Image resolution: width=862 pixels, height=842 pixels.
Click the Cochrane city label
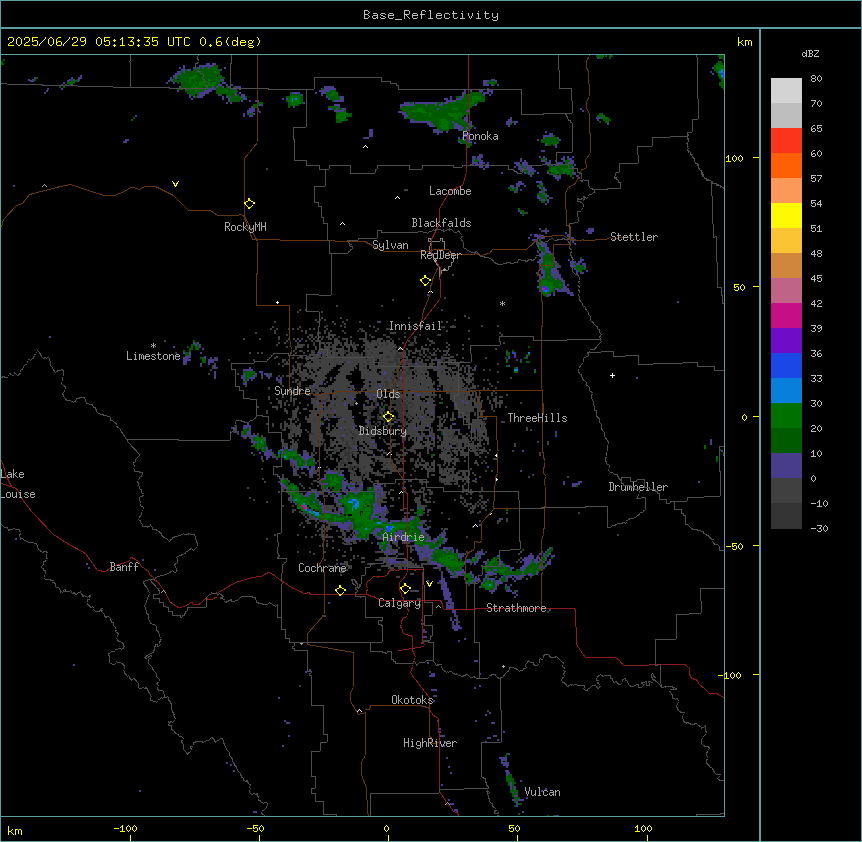322,568
